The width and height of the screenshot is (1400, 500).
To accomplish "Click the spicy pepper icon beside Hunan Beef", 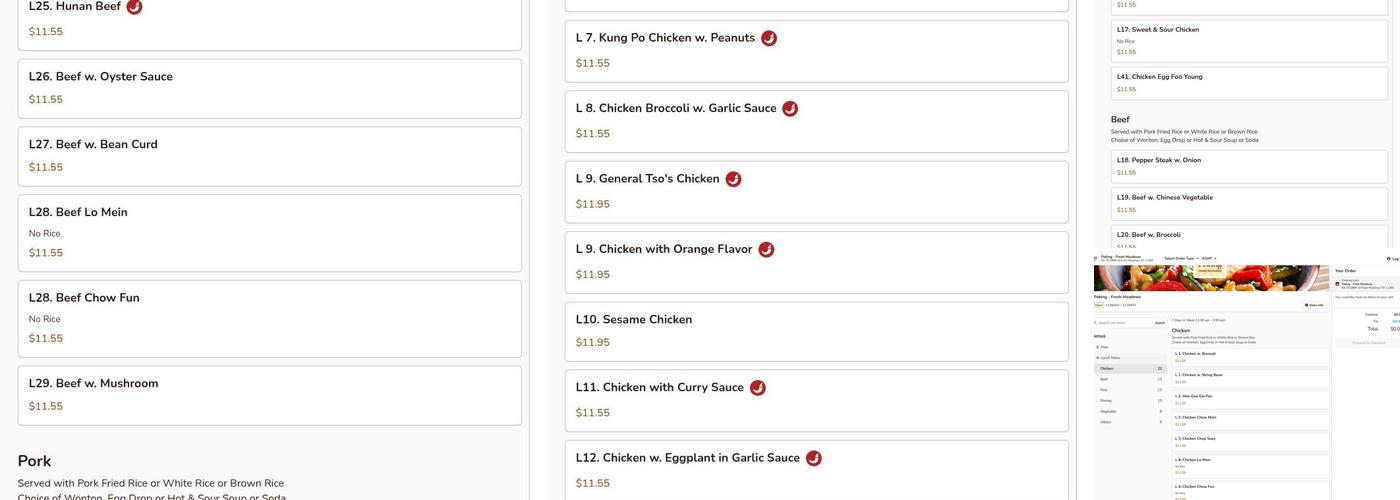I will tap(134, 7).
